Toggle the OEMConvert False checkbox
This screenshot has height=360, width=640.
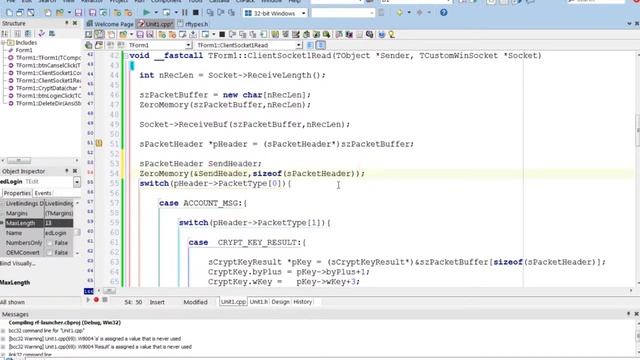click(x=50, y=253)
